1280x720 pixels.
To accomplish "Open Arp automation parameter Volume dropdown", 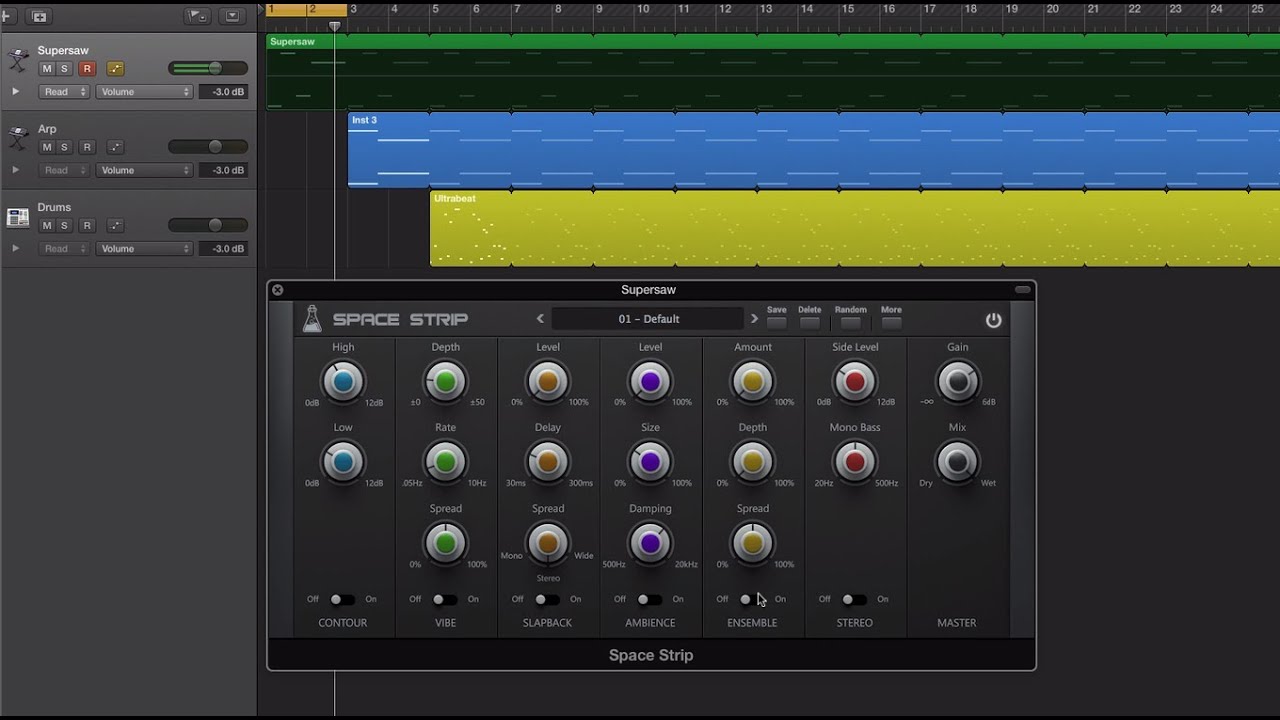I will [x=144, y=170].
